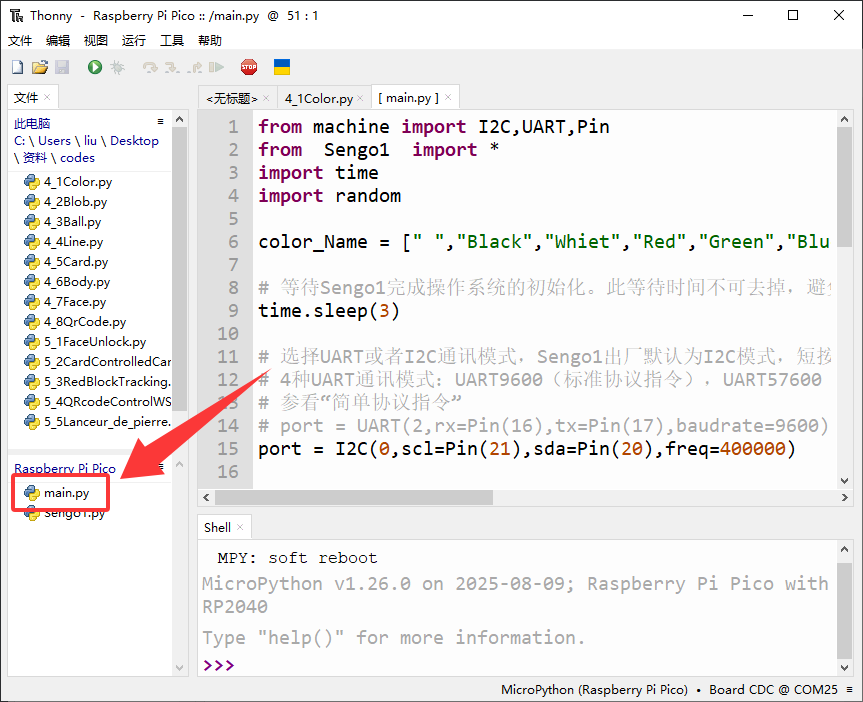Run current script with green play icon

click(95, 67)
